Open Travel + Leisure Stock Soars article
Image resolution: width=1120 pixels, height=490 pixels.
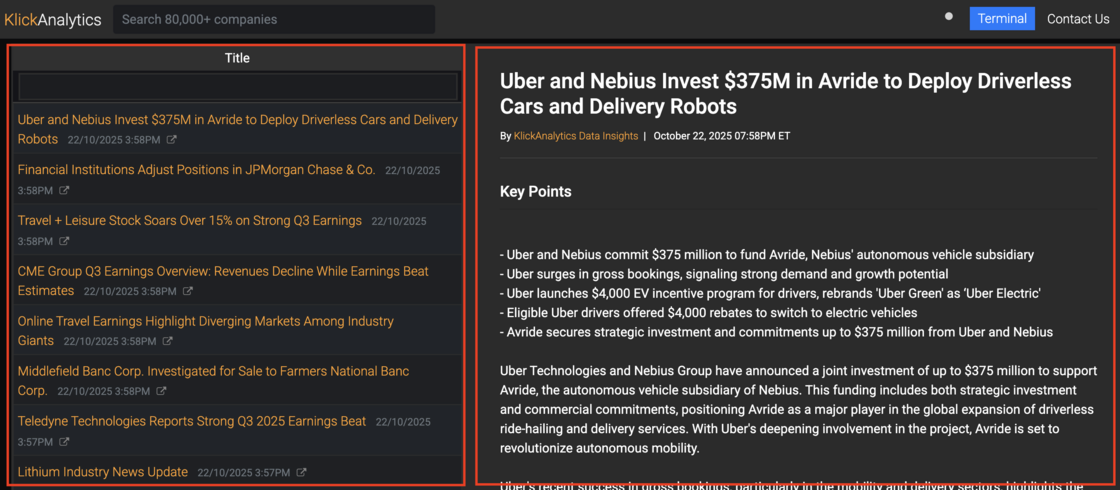coord(190,221)
